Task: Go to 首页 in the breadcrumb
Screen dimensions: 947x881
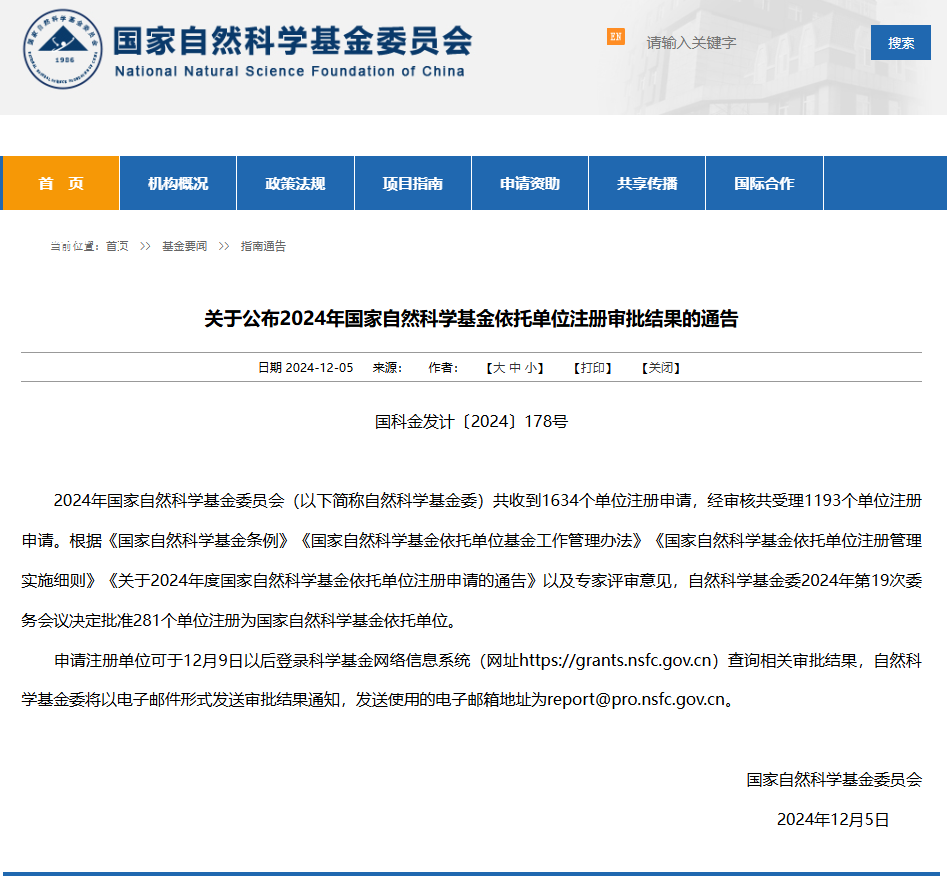Action: point(117,246)
